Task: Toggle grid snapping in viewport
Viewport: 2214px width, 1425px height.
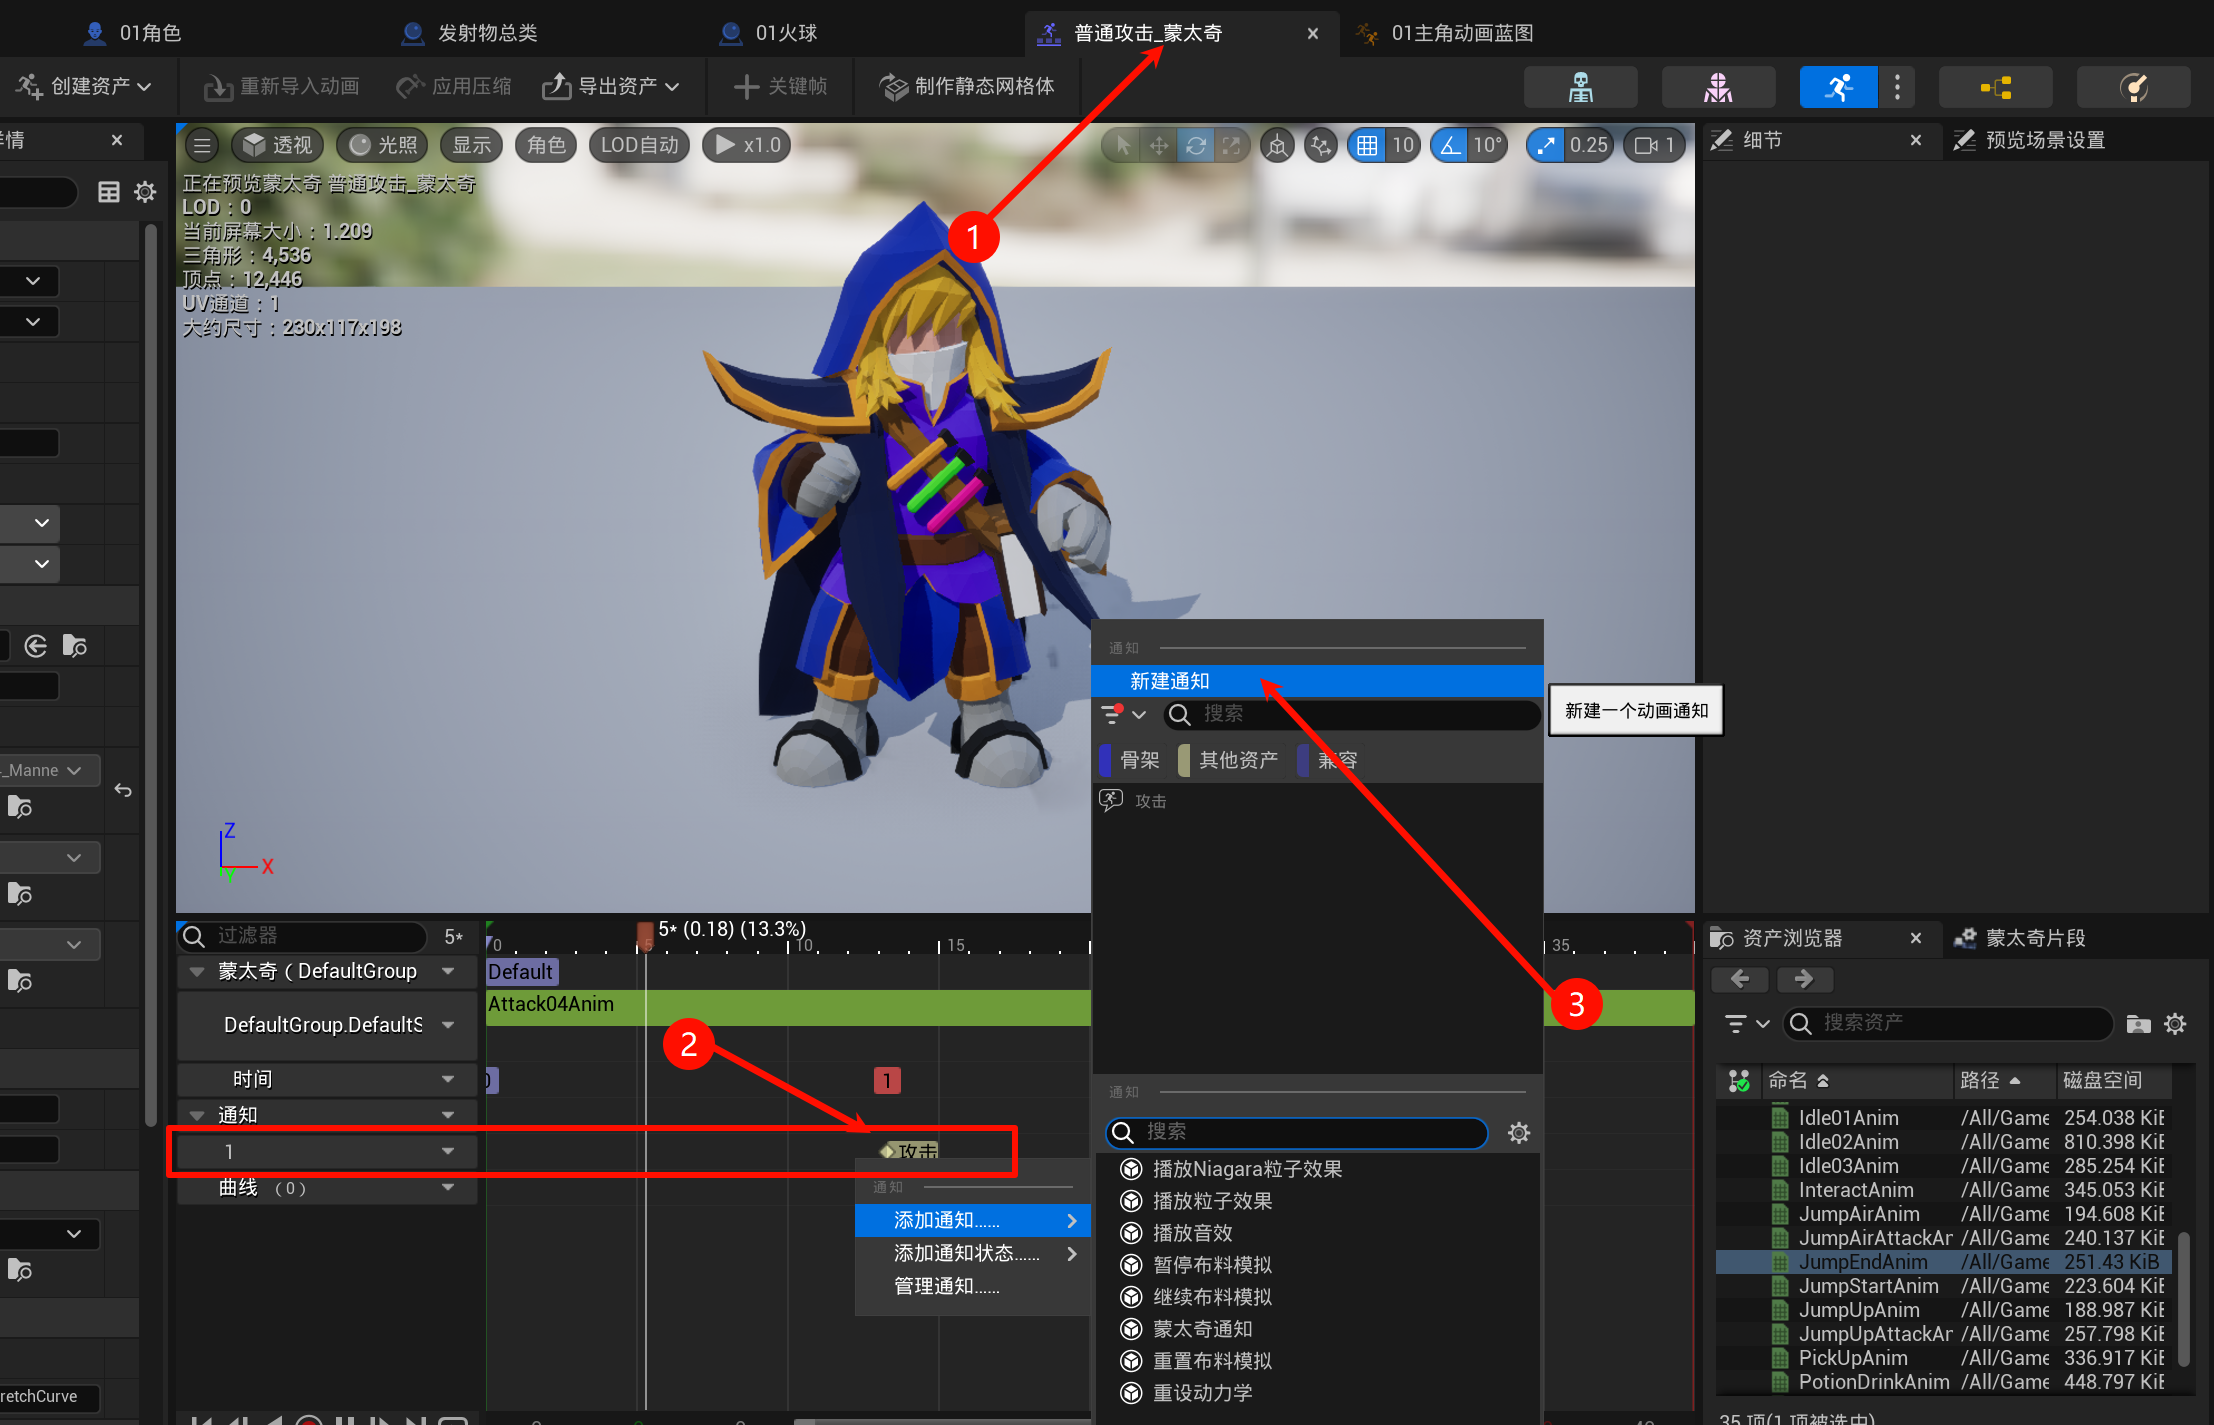Action: pos(1366,146)
